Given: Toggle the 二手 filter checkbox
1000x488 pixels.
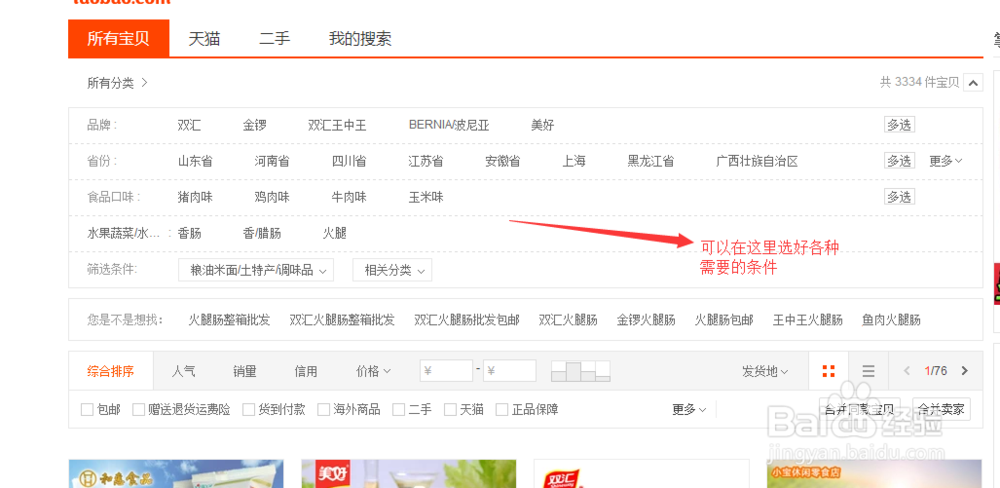Looking at the screenshot, I should [399, 410].
